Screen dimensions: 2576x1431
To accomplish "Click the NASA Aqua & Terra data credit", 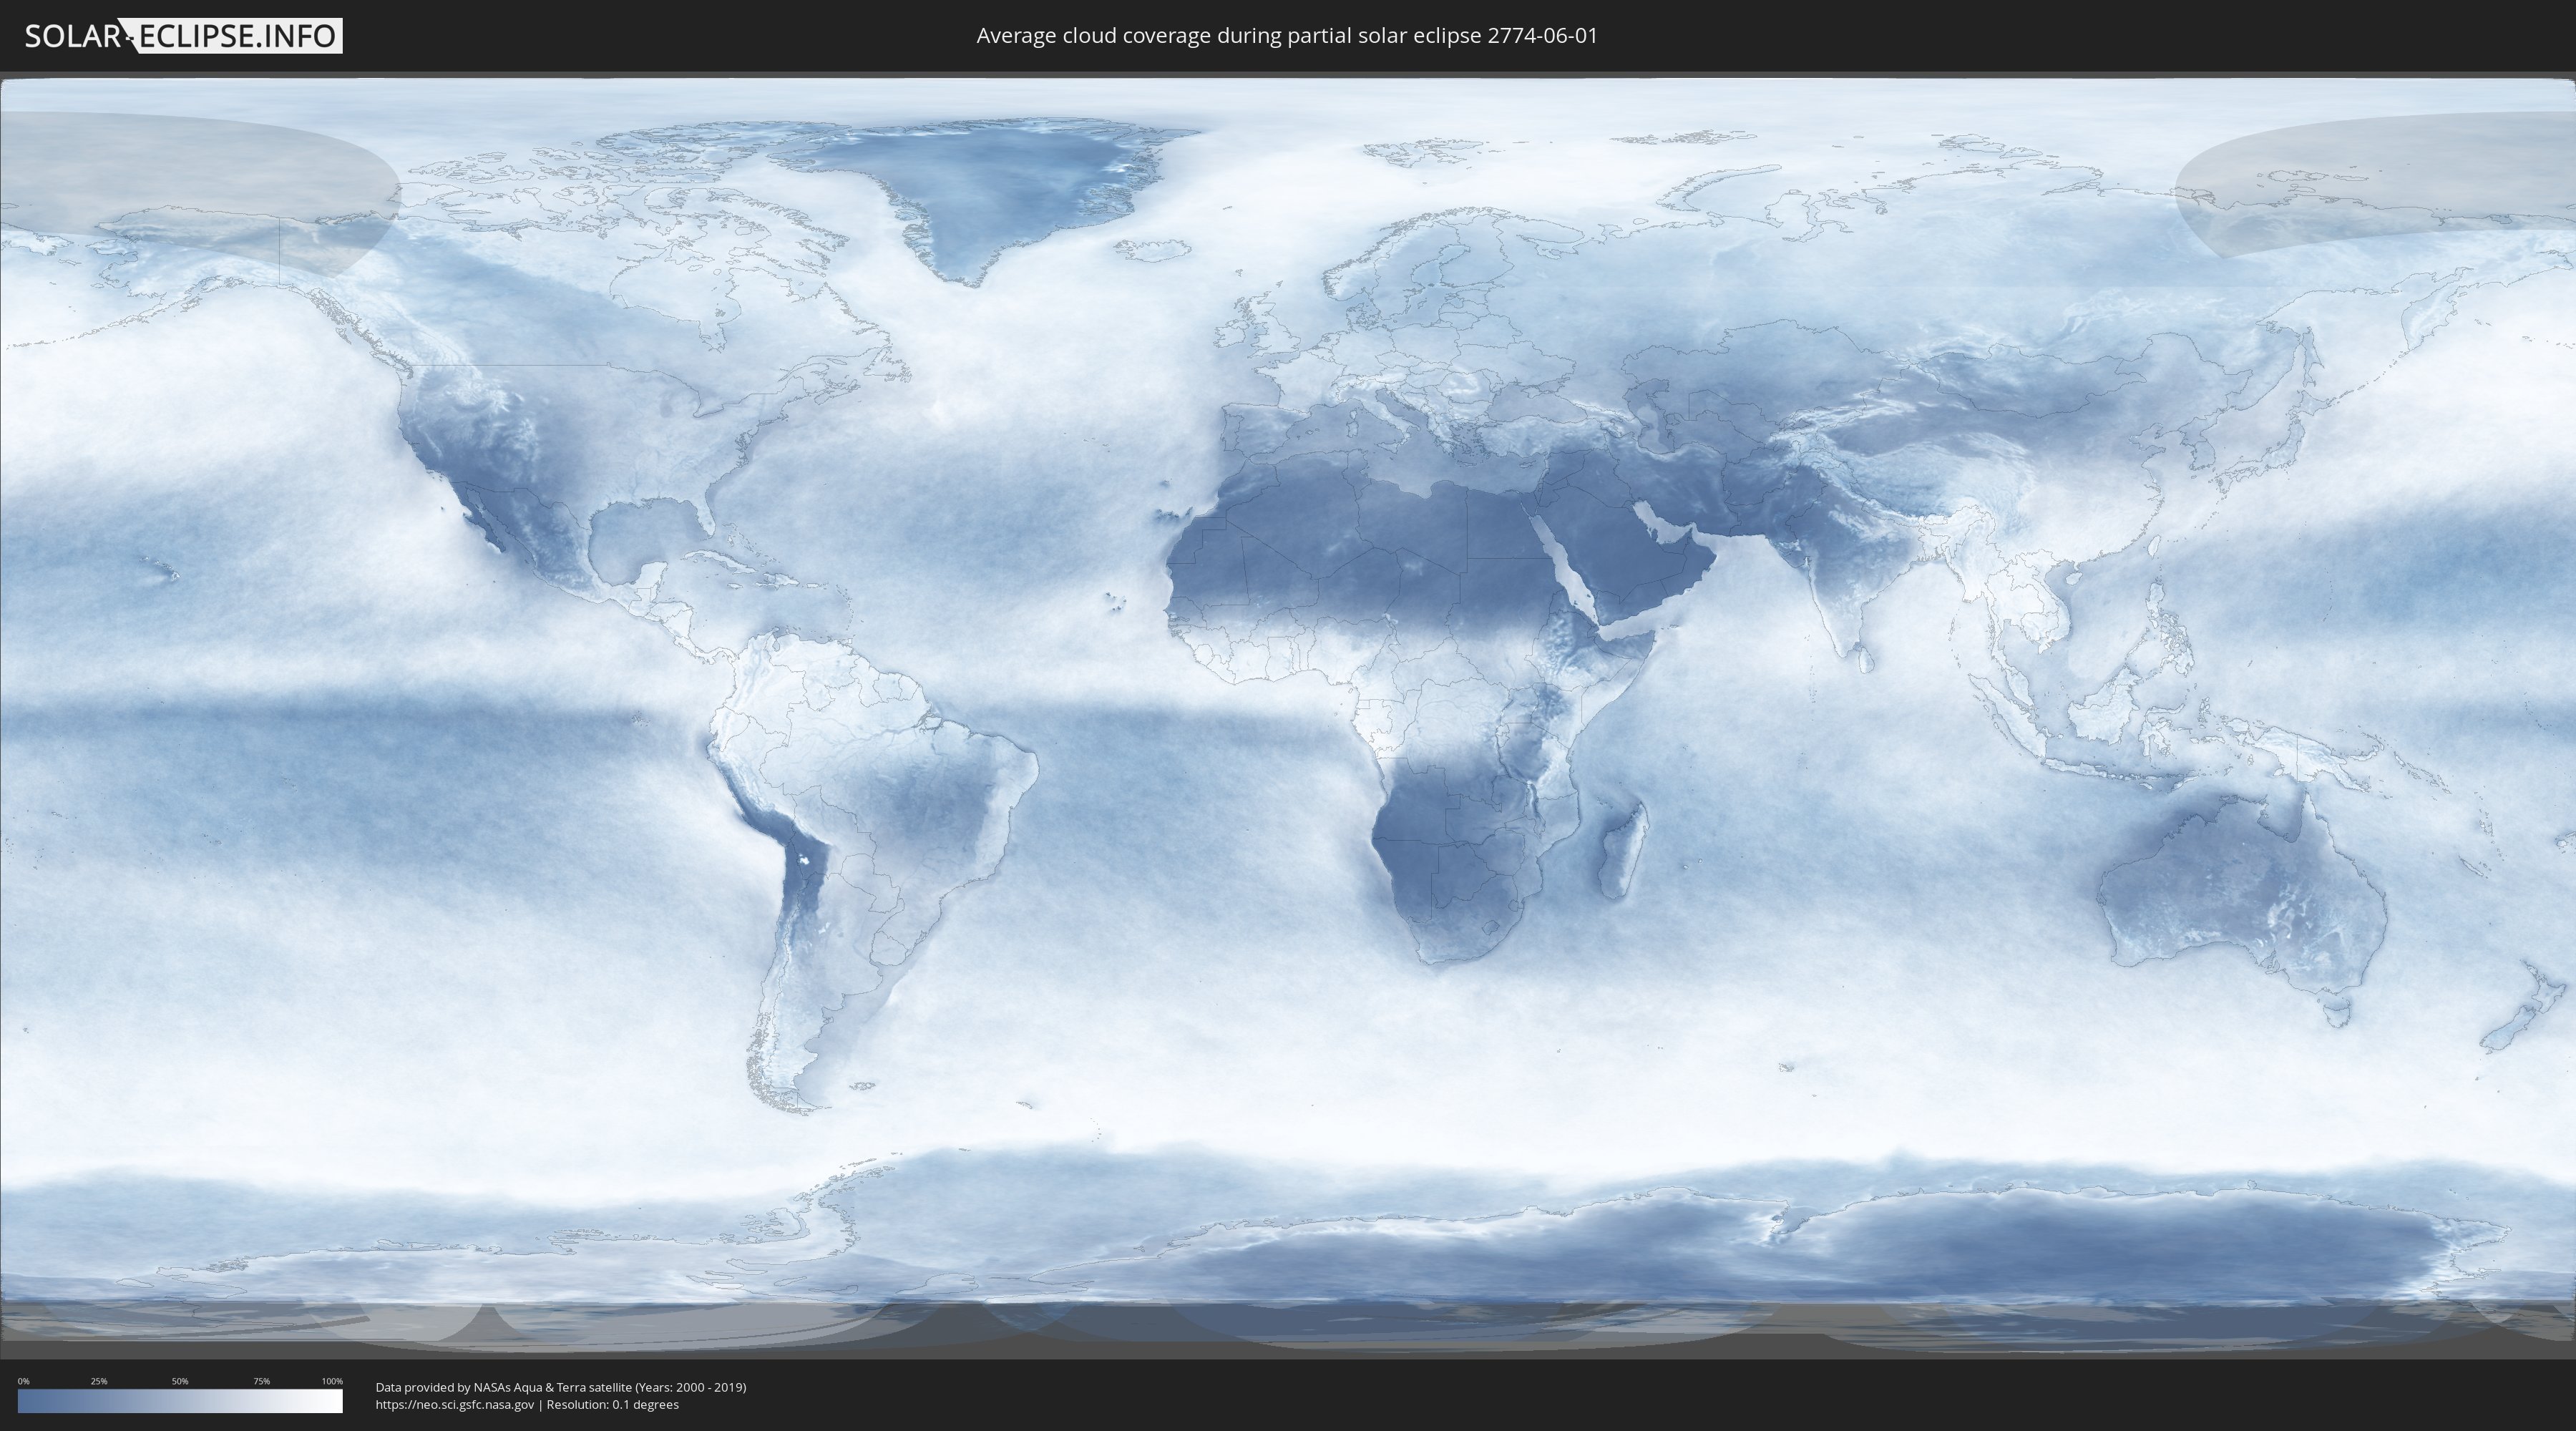I will point(561,1387).
